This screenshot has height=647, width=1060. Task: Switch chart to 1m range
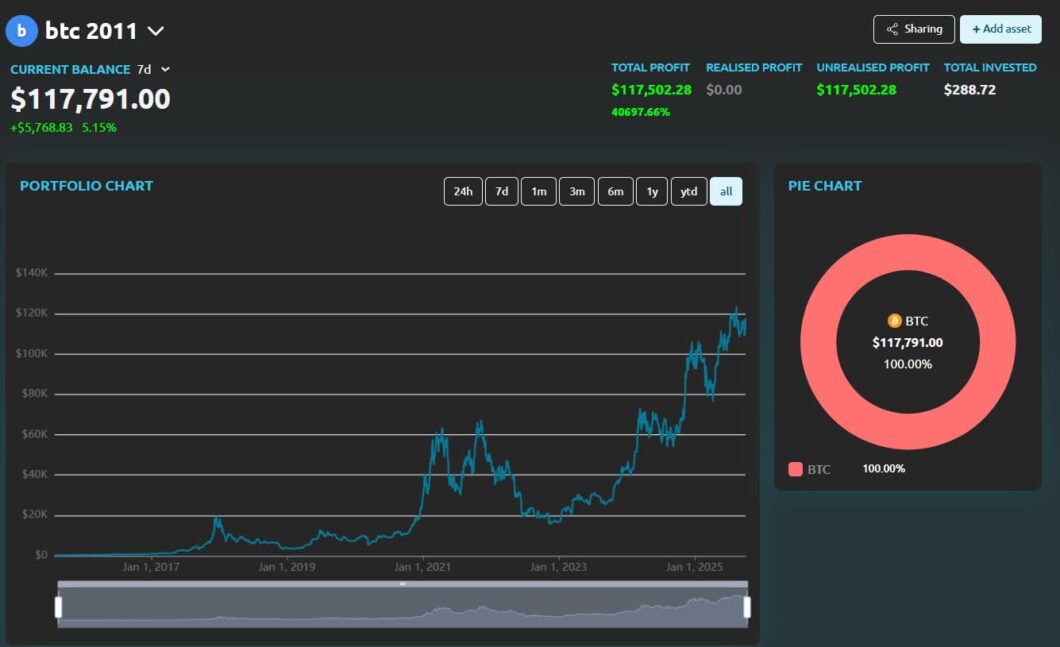538,191
